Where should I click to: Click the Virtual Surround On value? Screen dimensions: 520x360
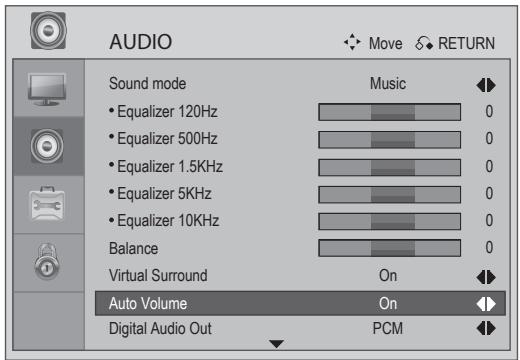tap(388, 276)
